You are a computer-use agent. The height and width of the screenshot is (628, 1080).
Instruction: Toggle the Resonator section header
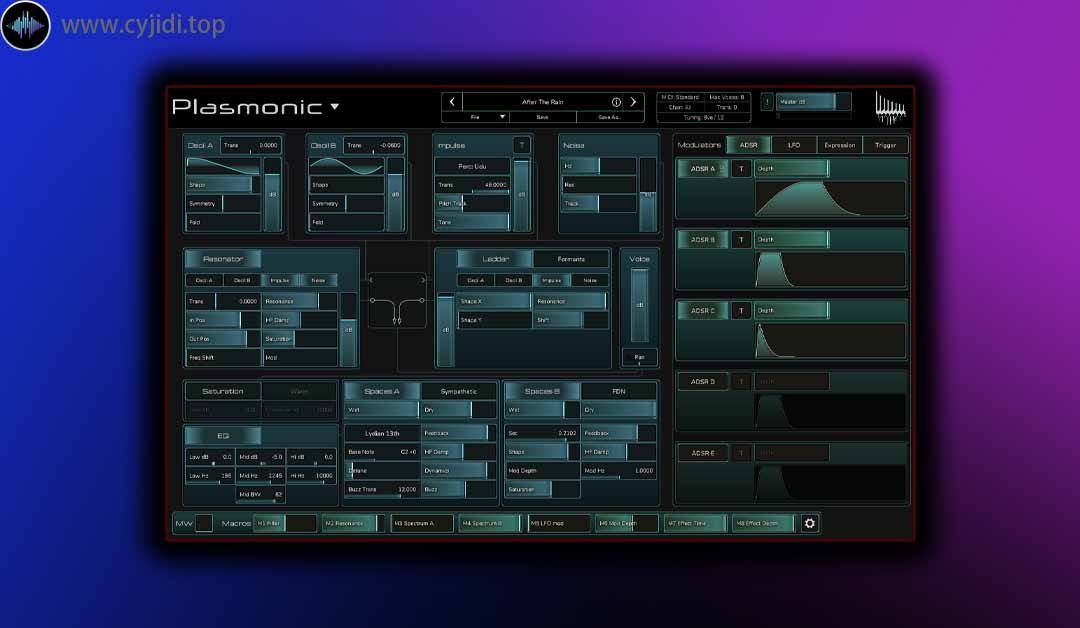click(223, 259)
